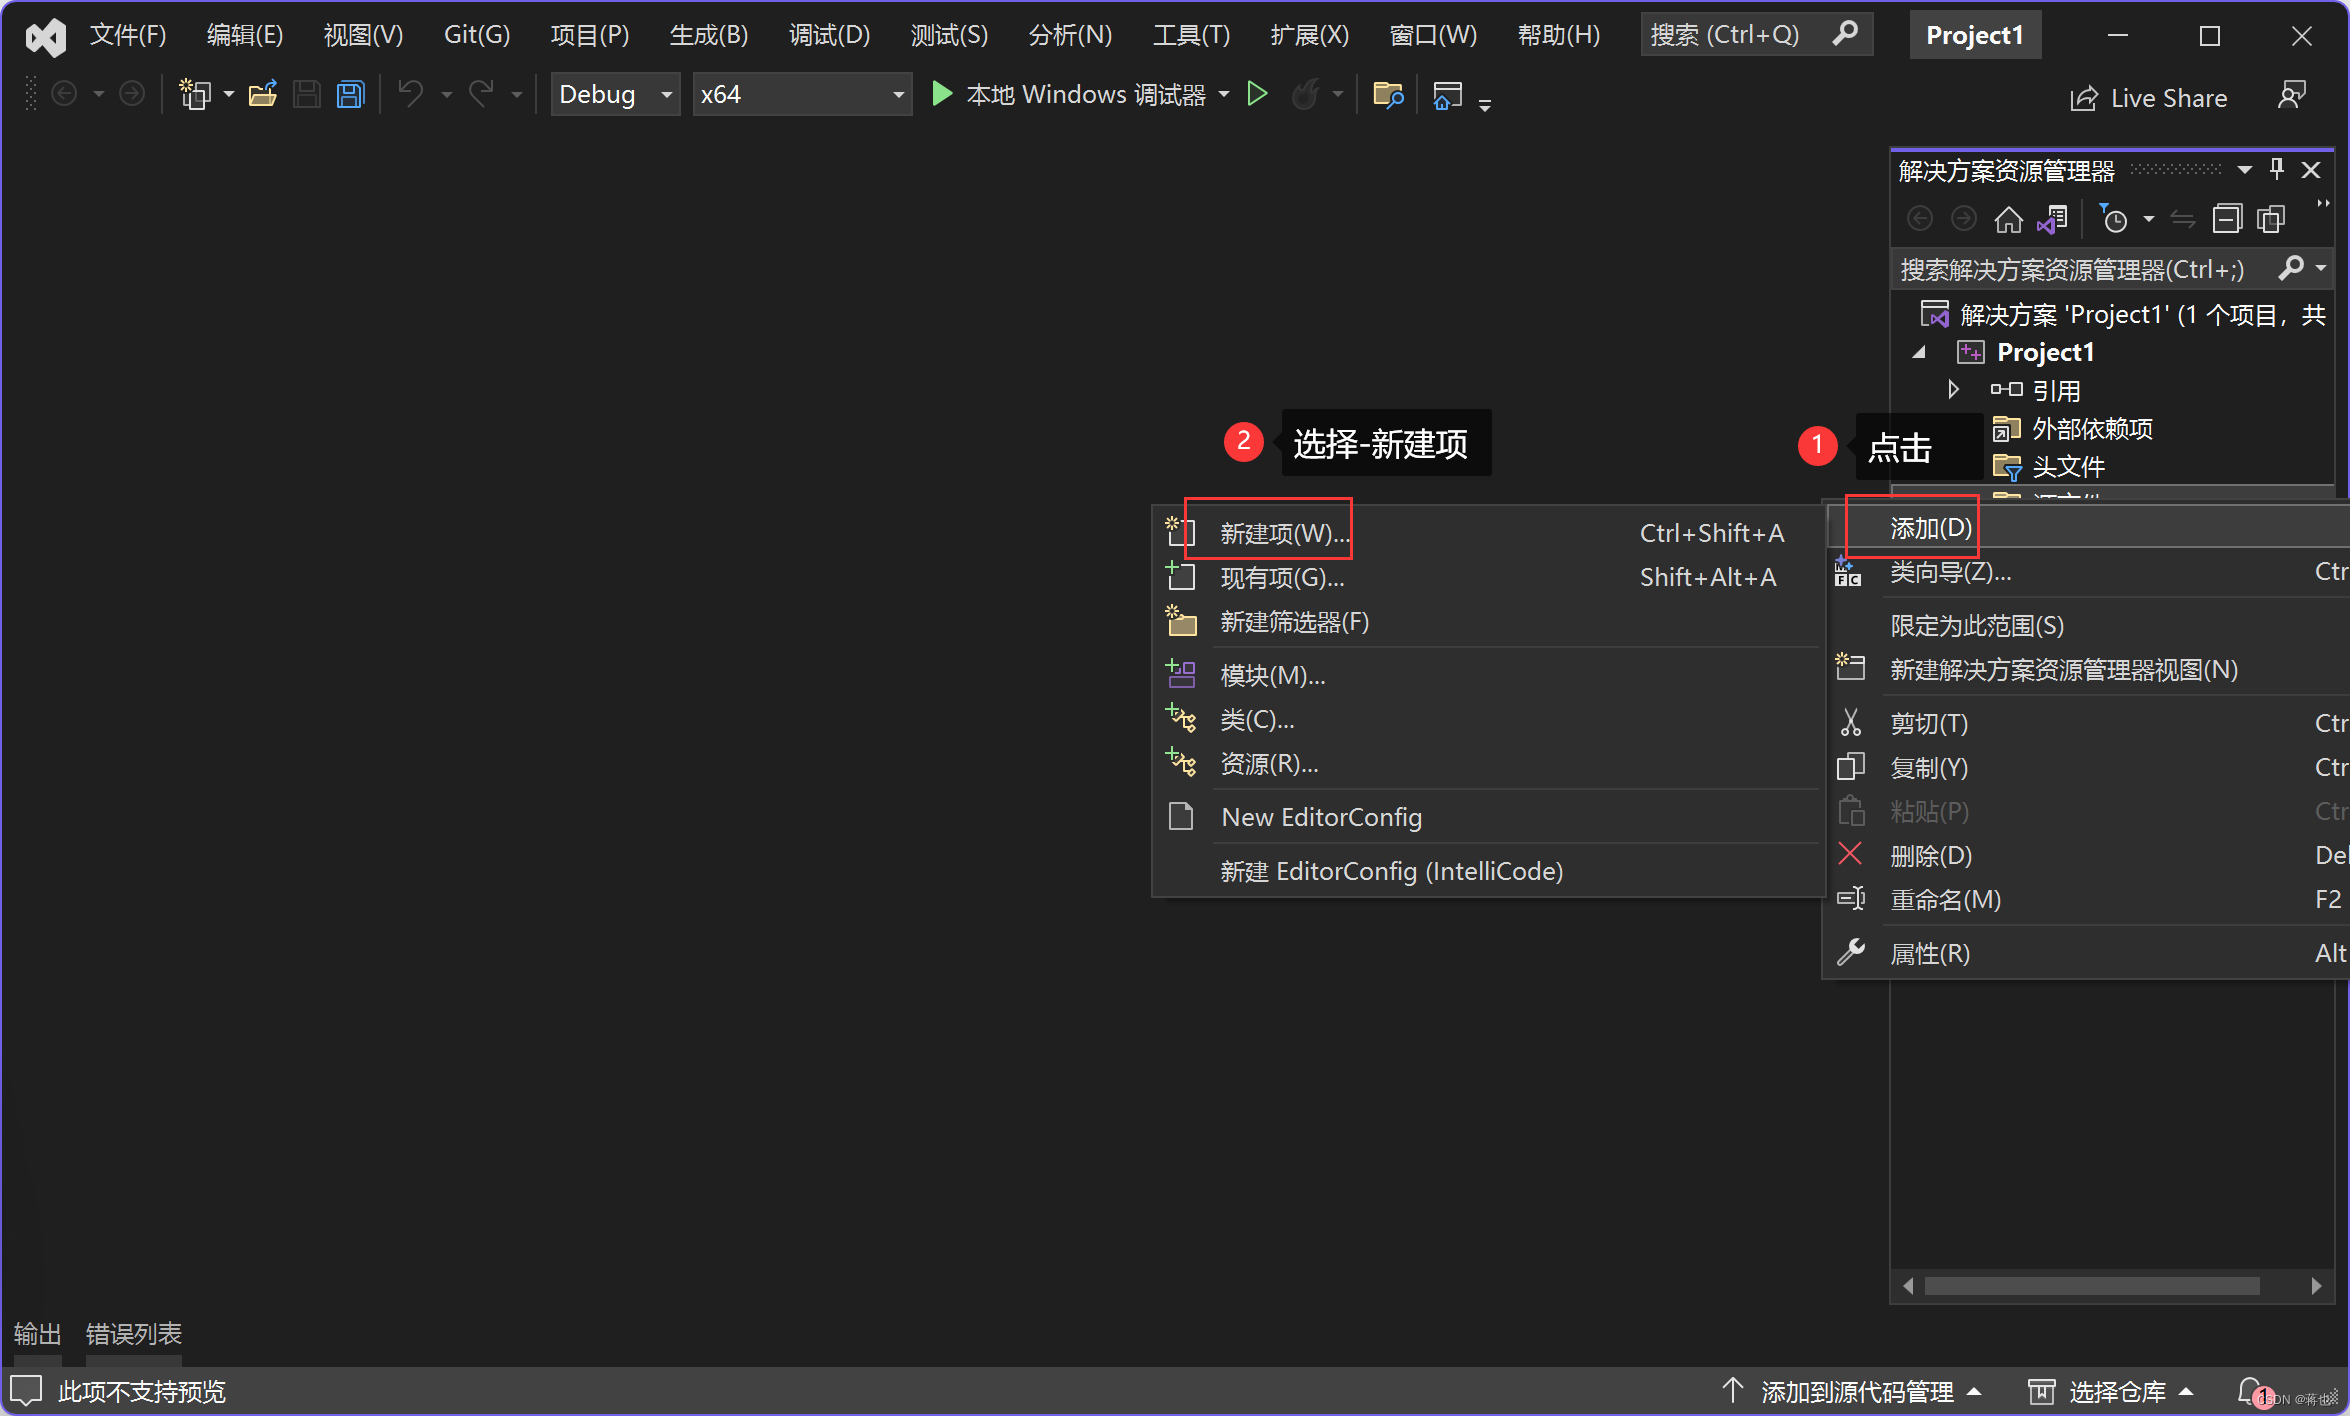The height and width of the screenshot is (1416, 2350).
Task: Click the Visual Studio logo icon
Action: tap(45, 37)
